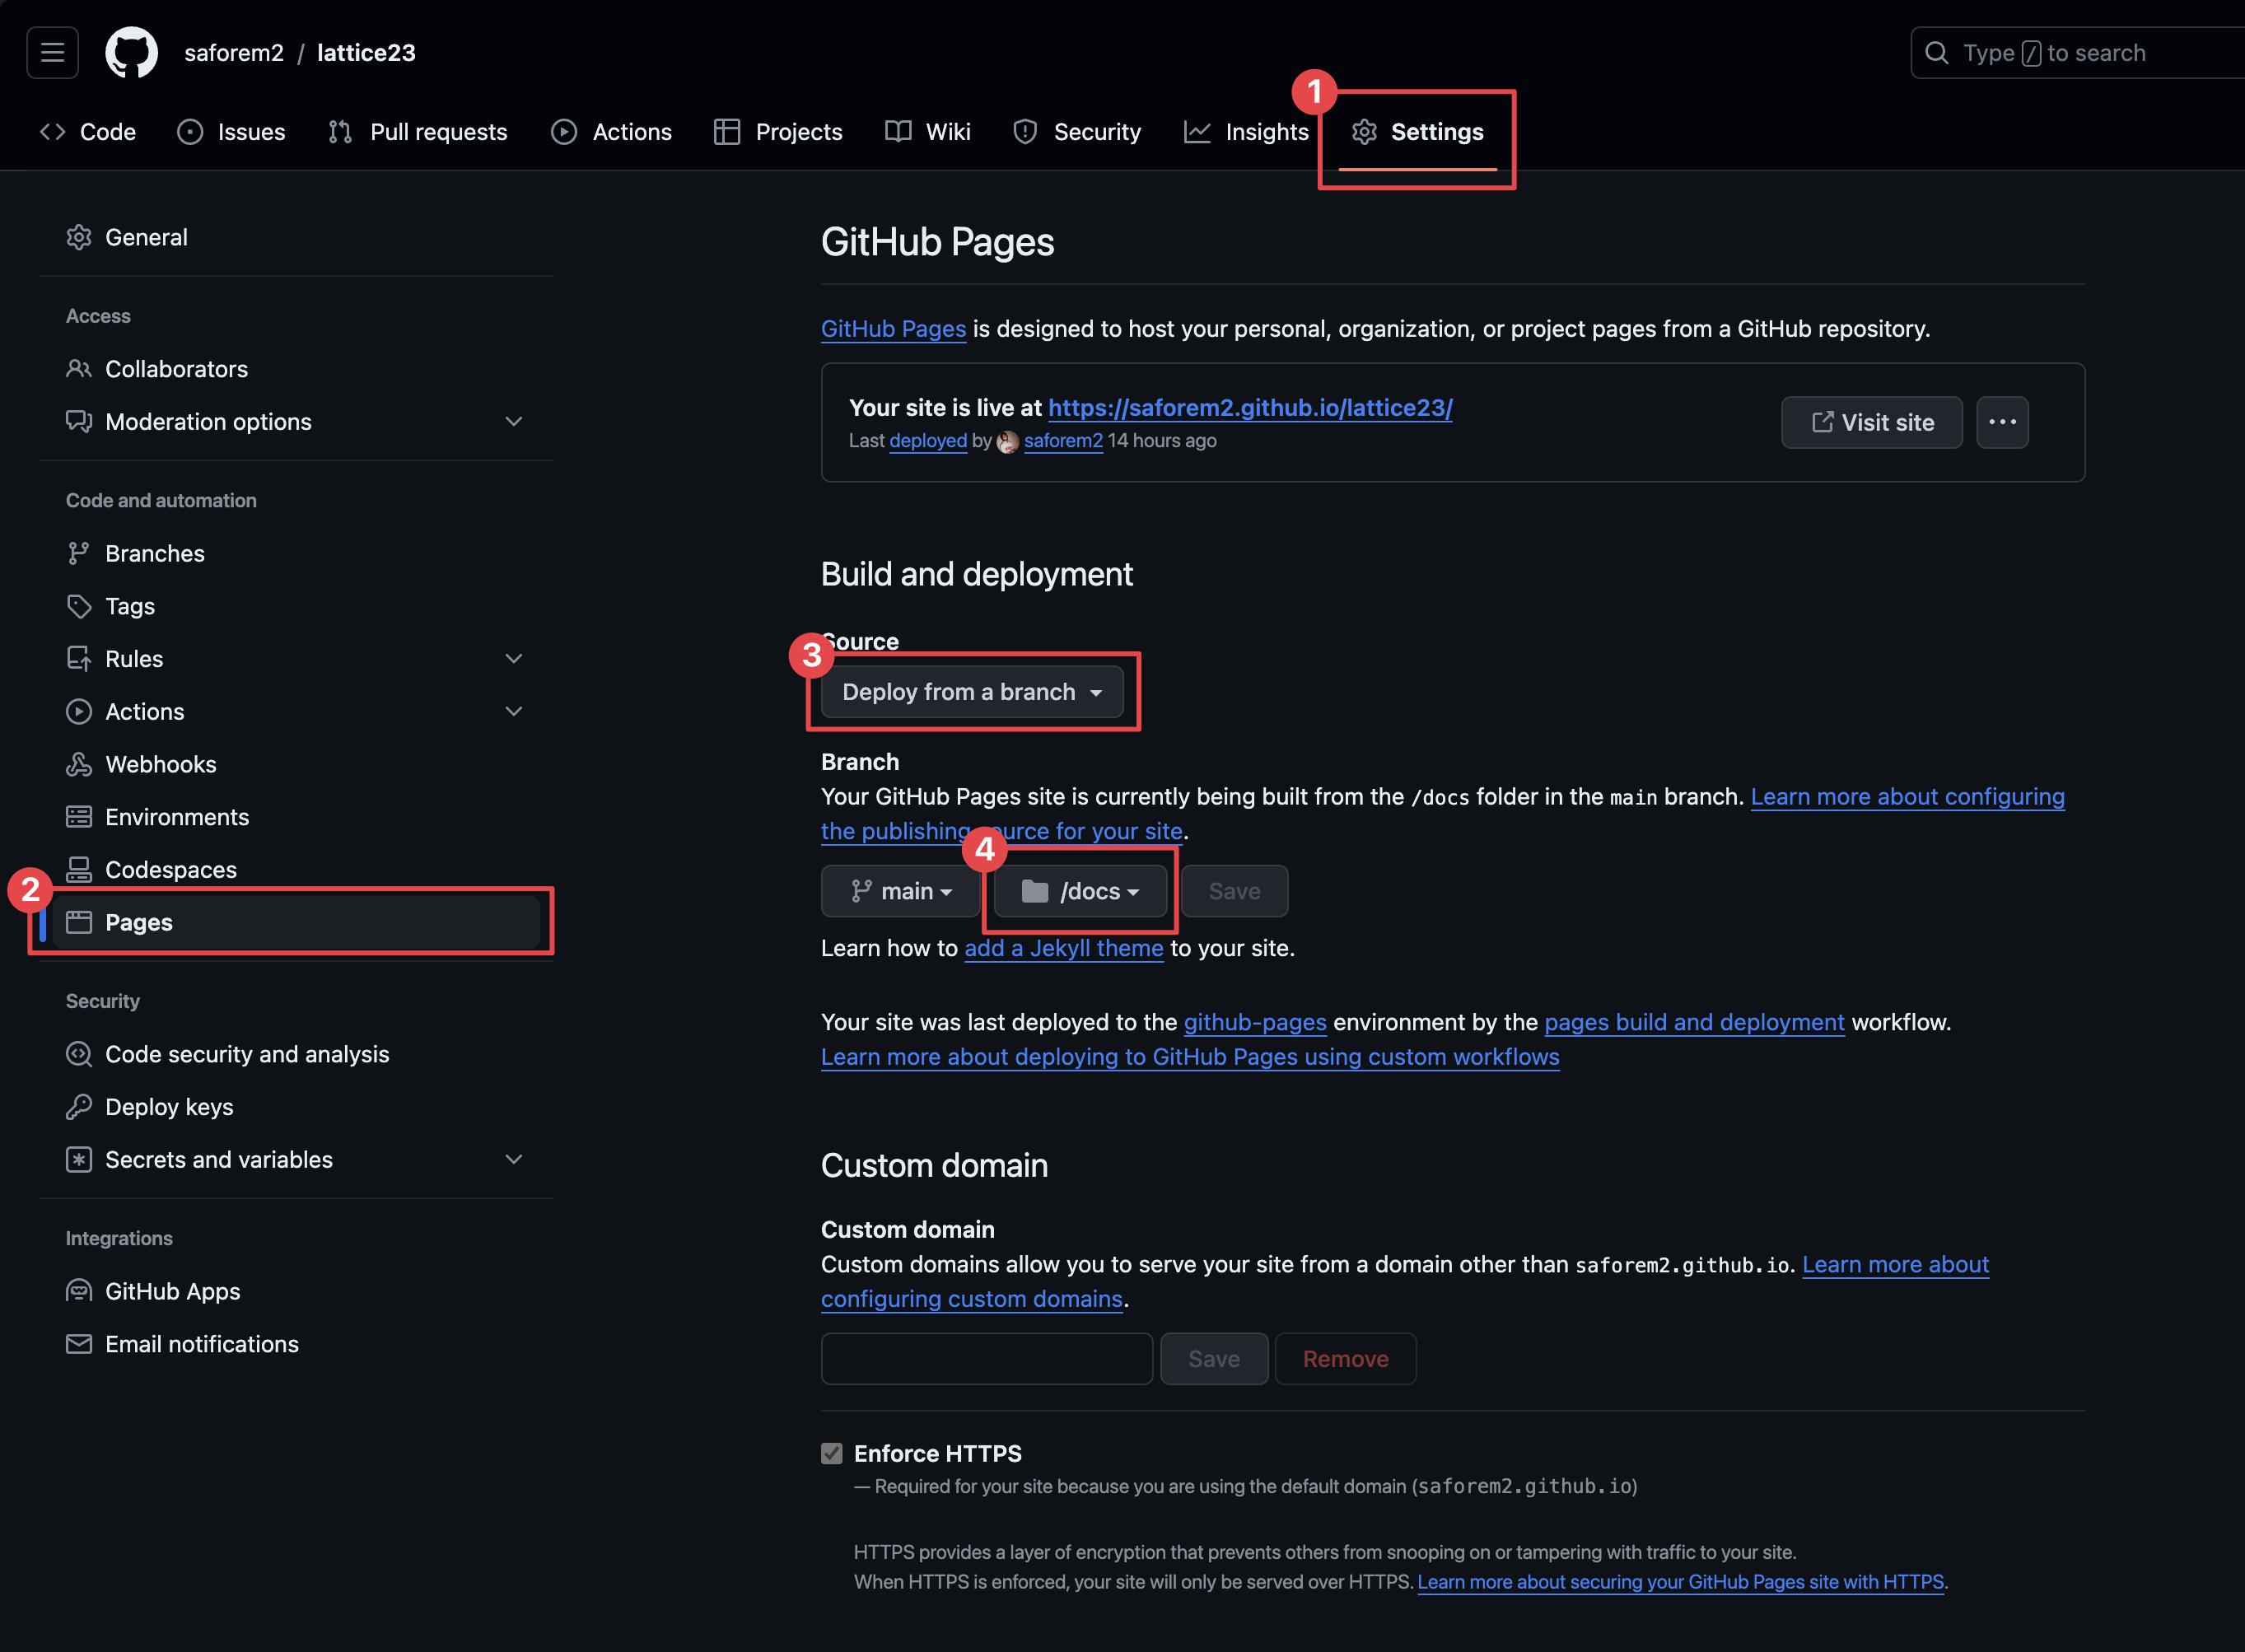
Task: Open the add a Jekyll theme link
Action: click(x=1063, y=948)
